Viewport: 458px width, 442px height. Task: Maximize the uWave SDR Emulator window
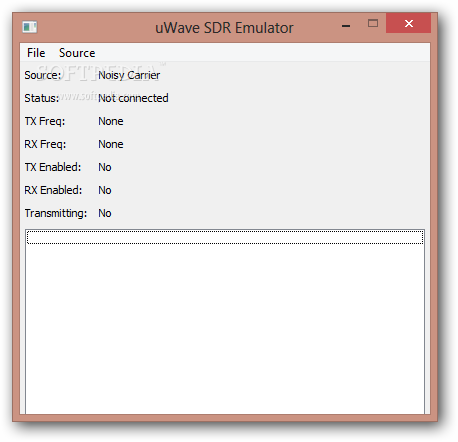pos(373,23)
